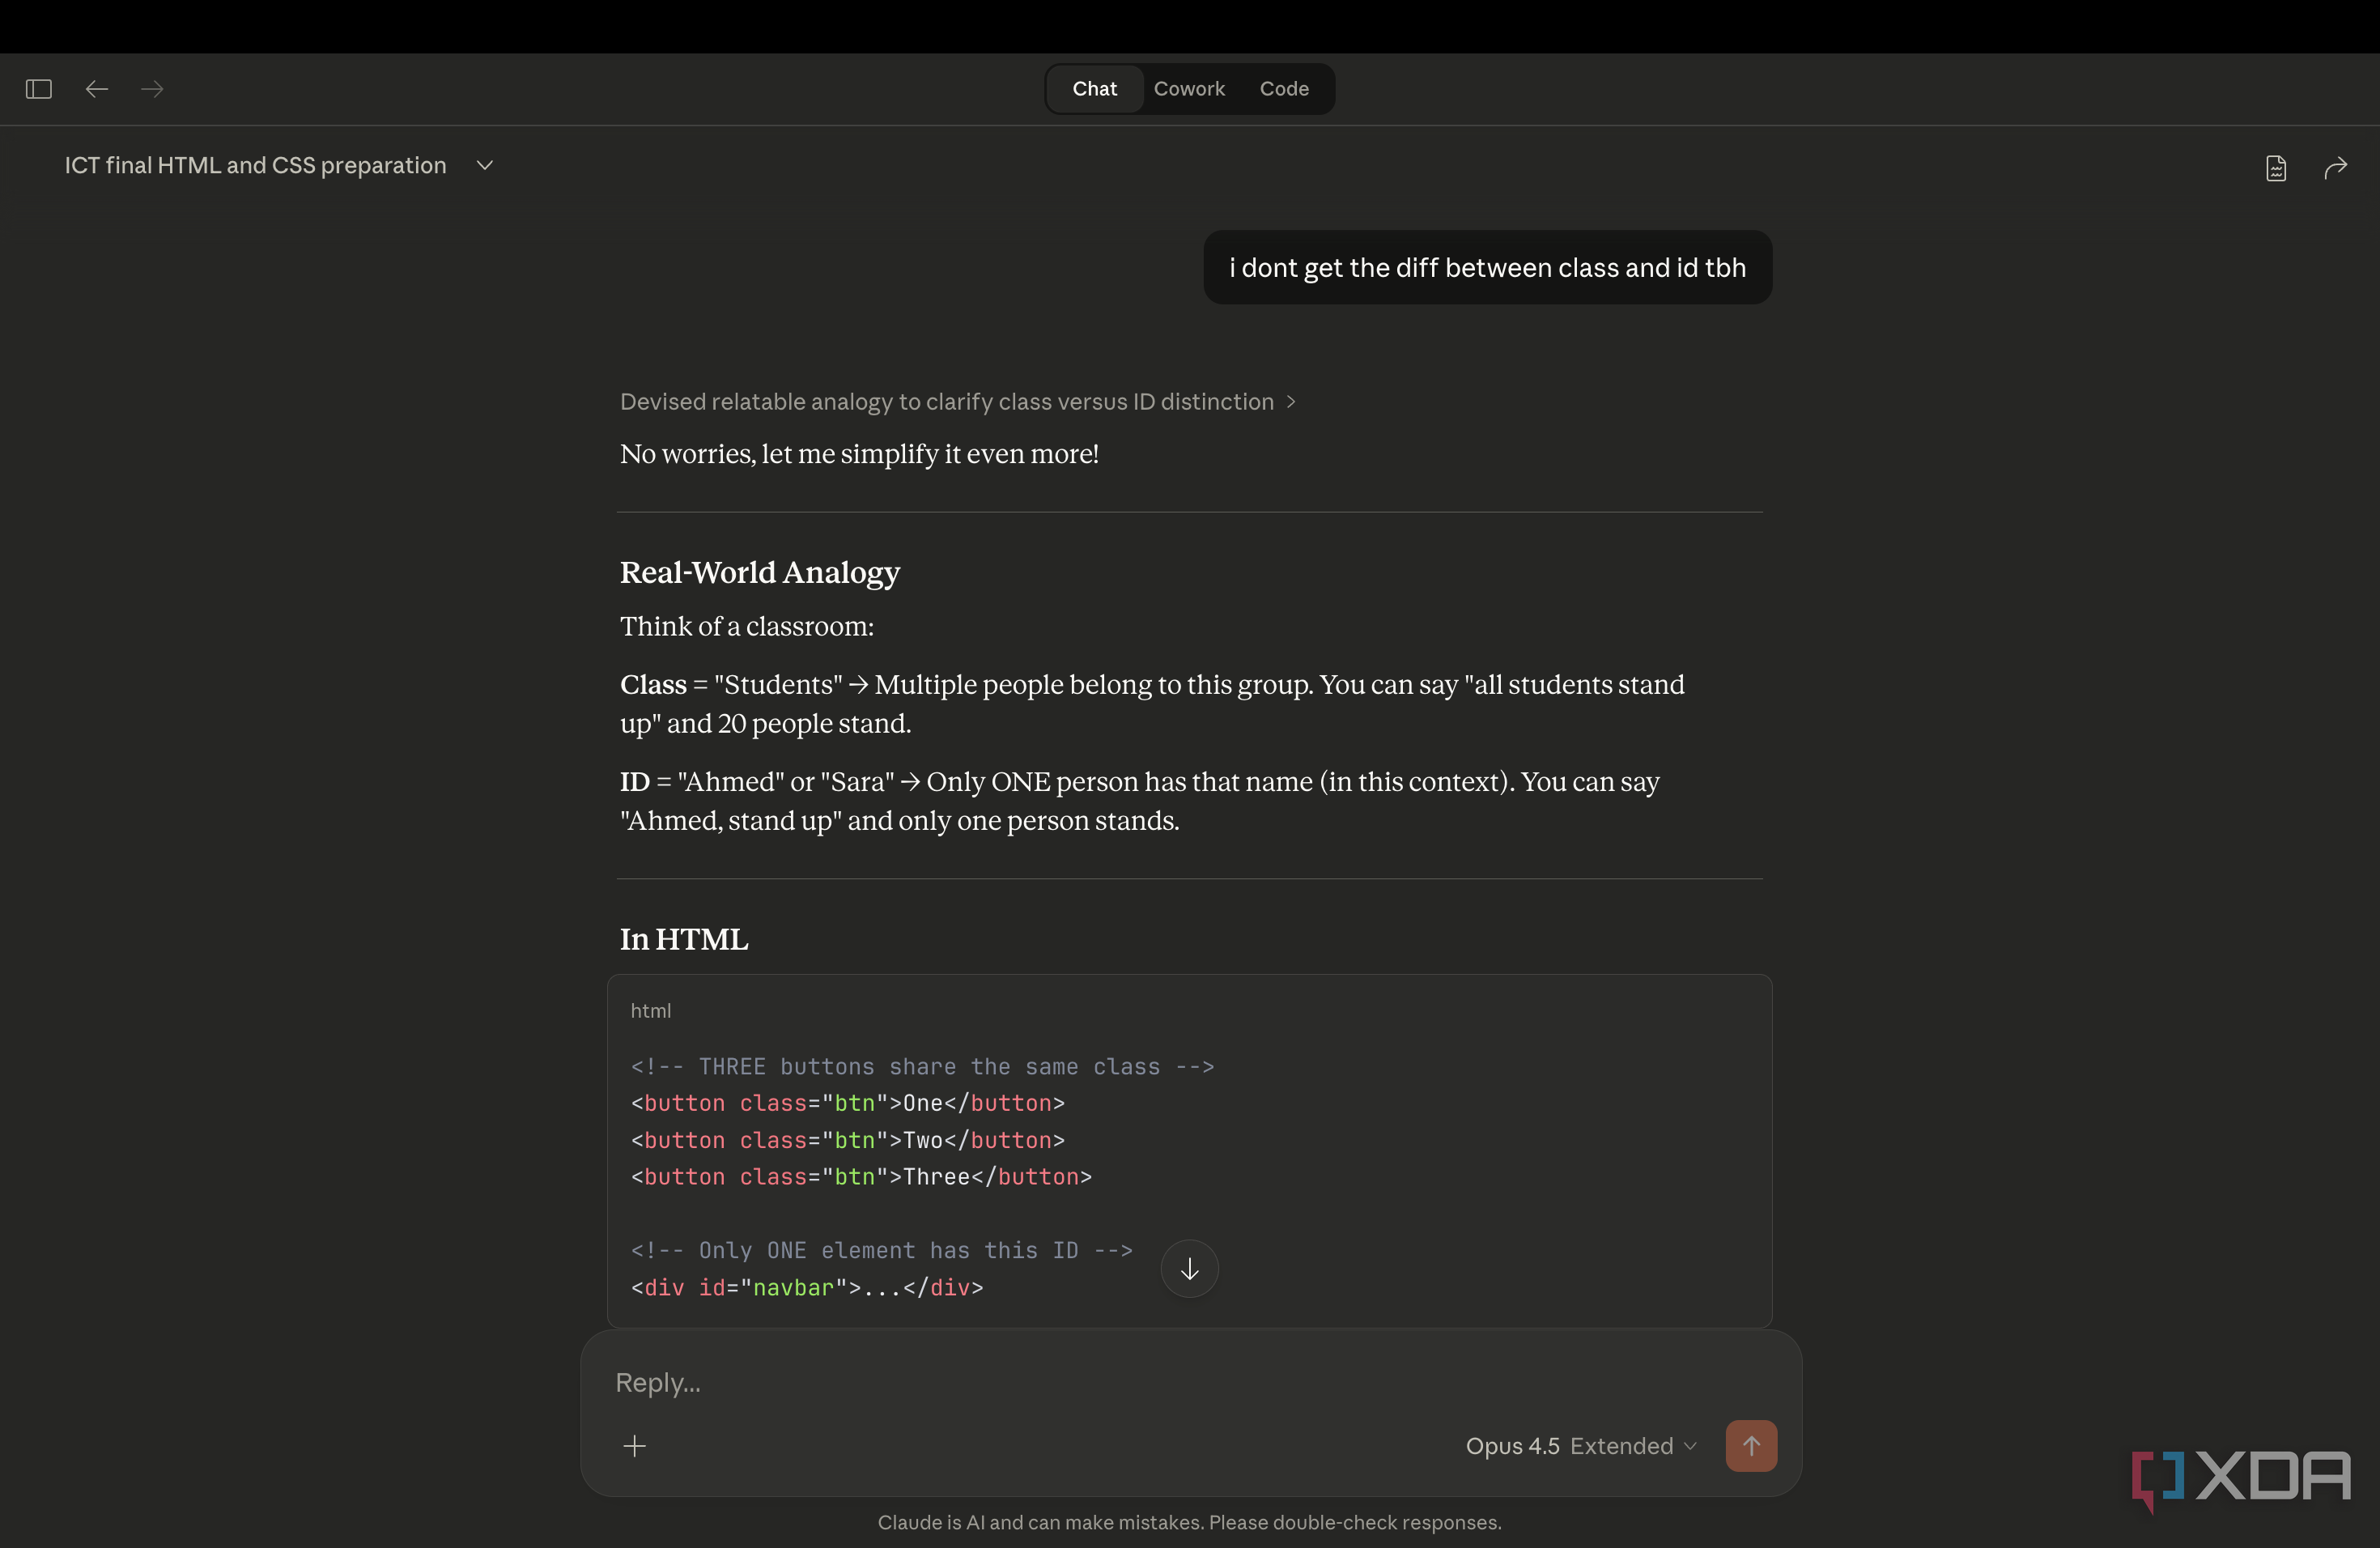Click the plus attachment icon

(x=634, y=1445)
